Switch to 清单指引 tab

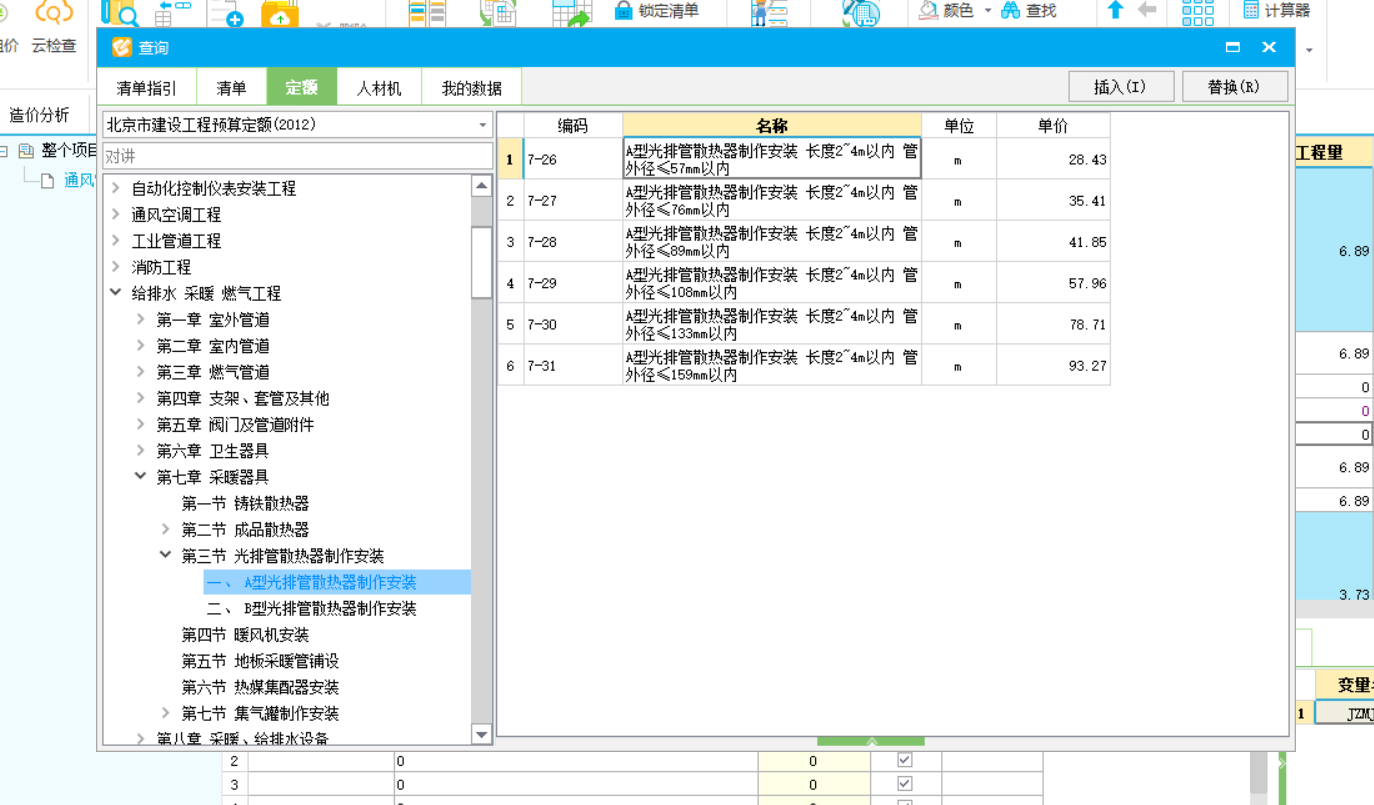click(147, 87)
